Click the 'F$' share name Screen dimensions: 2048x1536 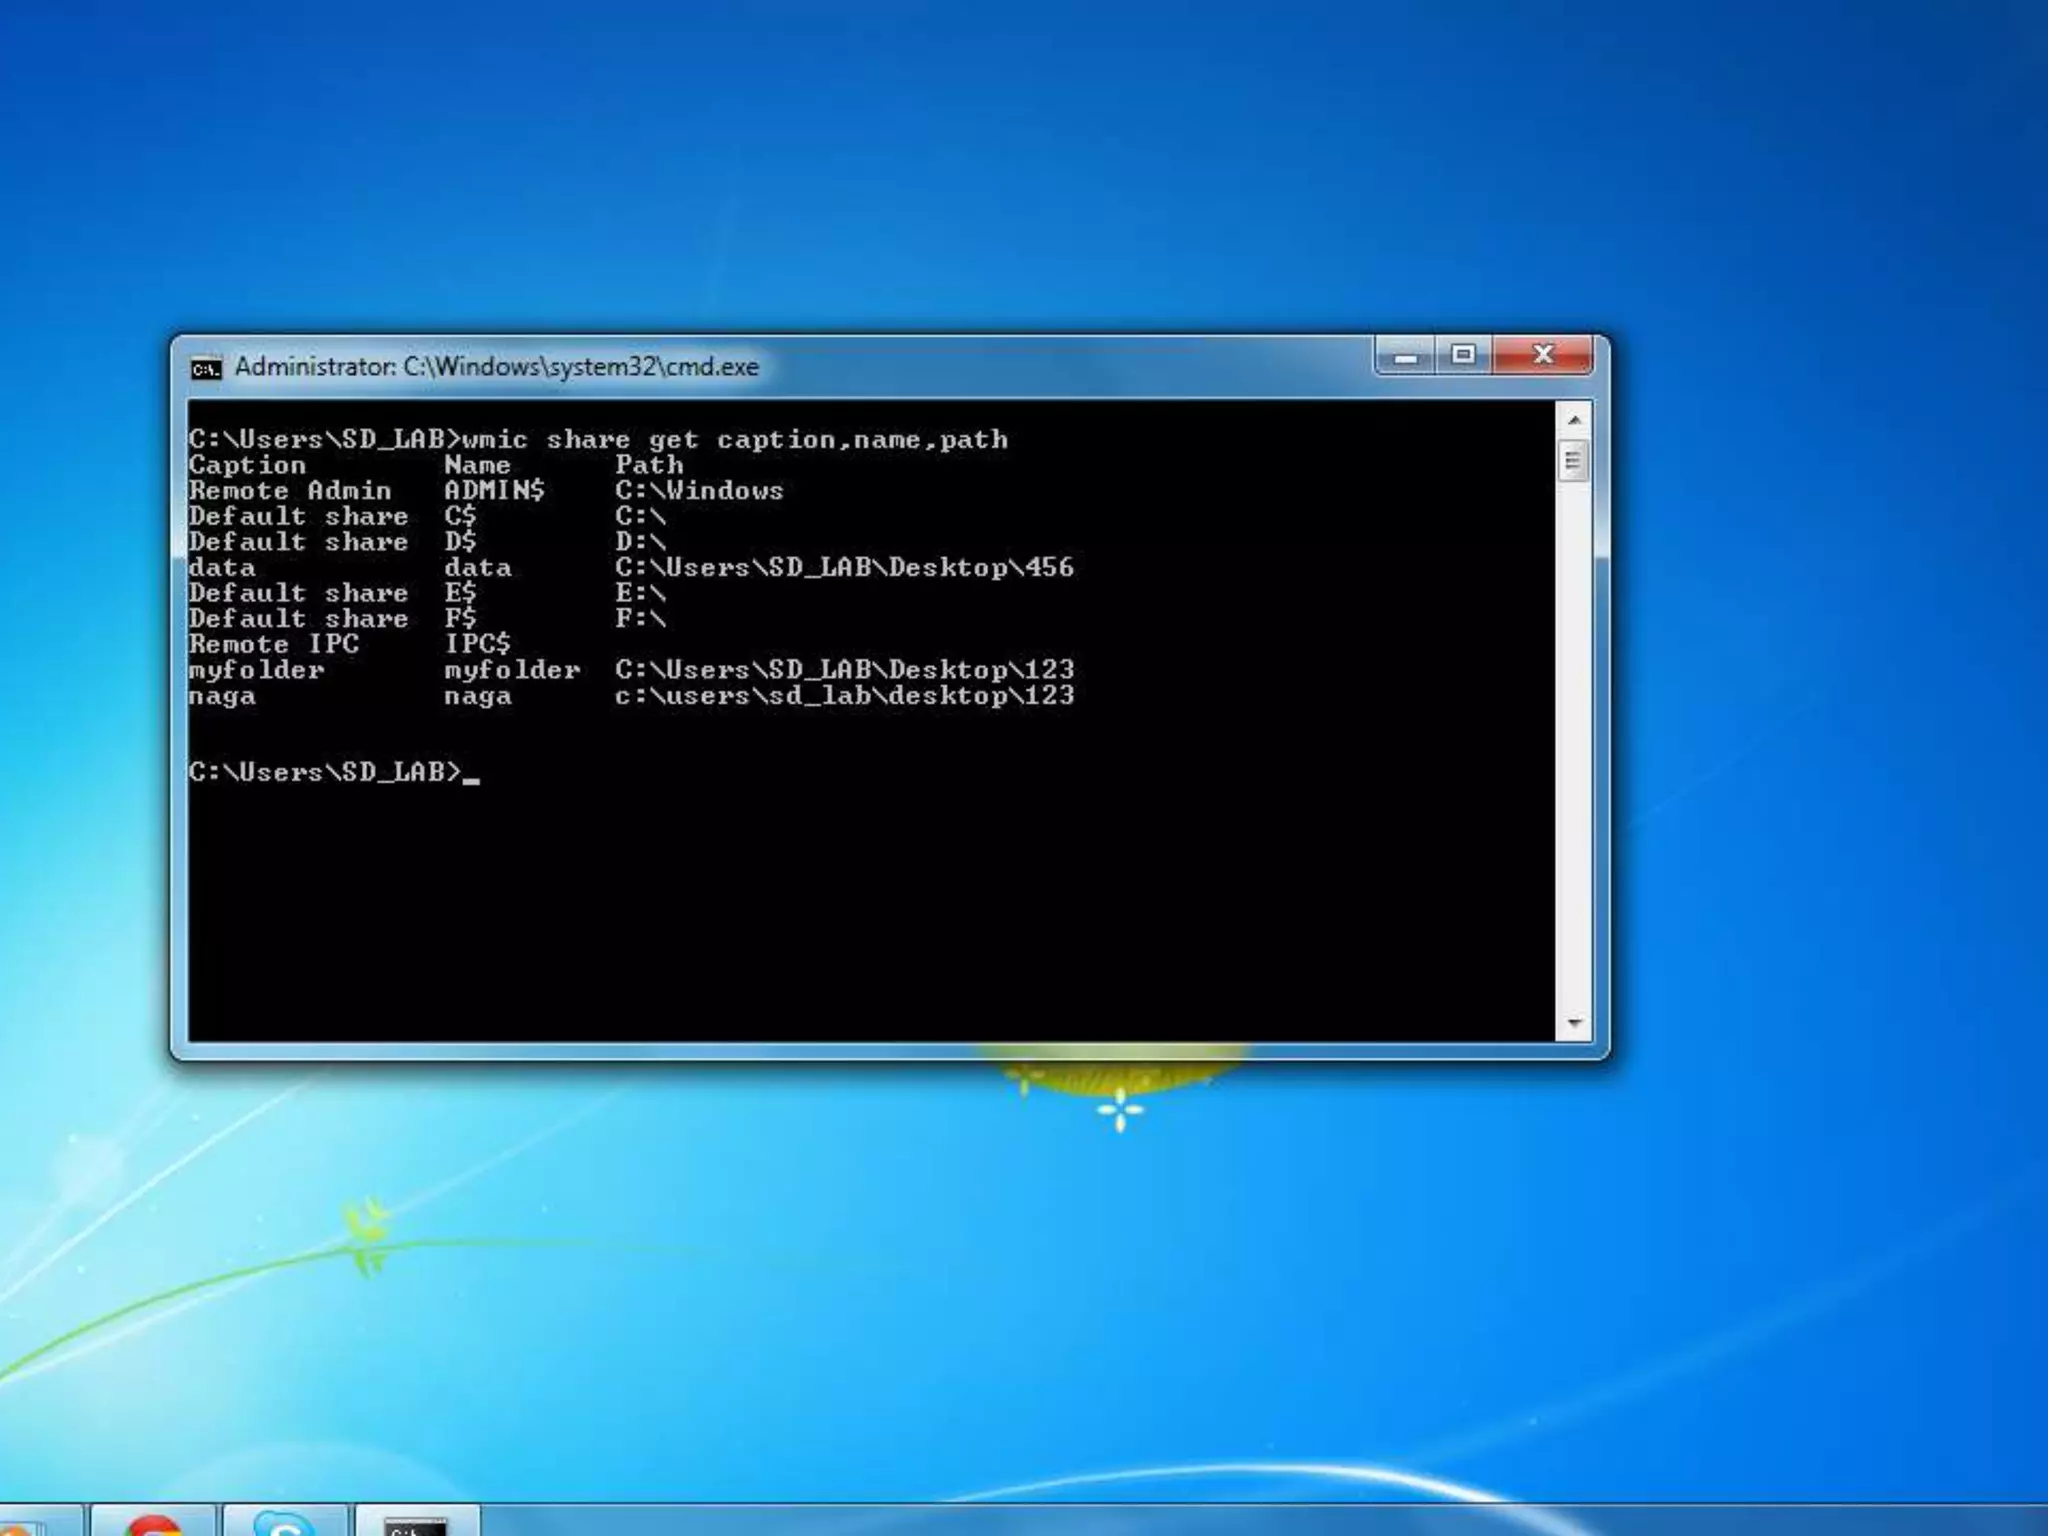coord(460,619)
